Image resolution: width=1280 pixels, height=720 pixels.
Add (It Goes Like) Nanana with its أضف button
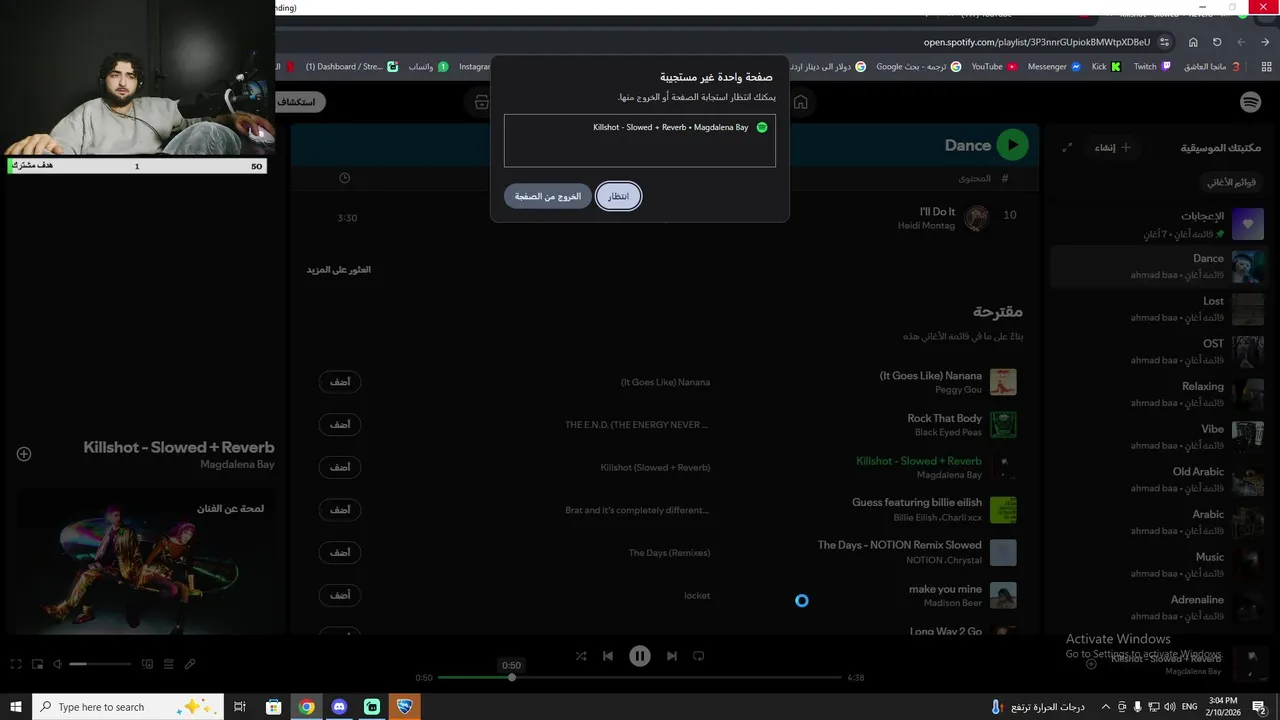340,382
